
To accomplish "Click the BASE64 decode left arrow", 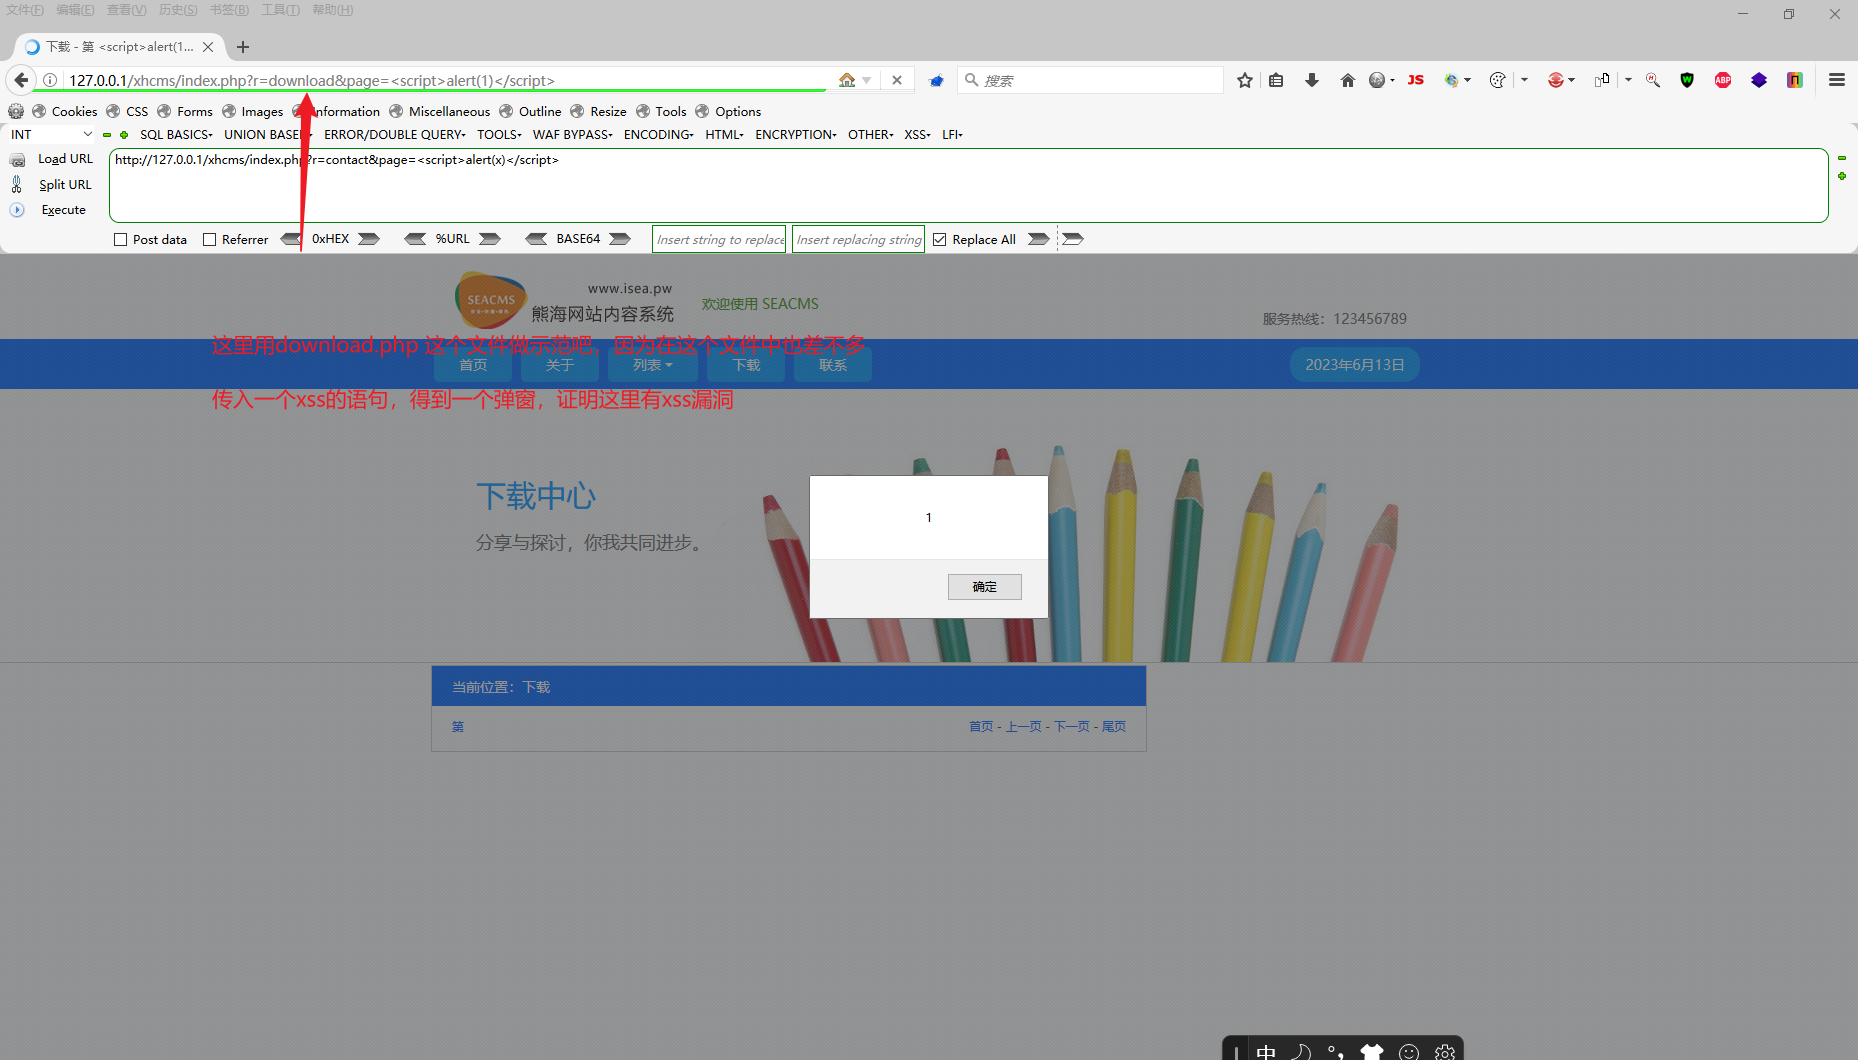I will point(536,239).
